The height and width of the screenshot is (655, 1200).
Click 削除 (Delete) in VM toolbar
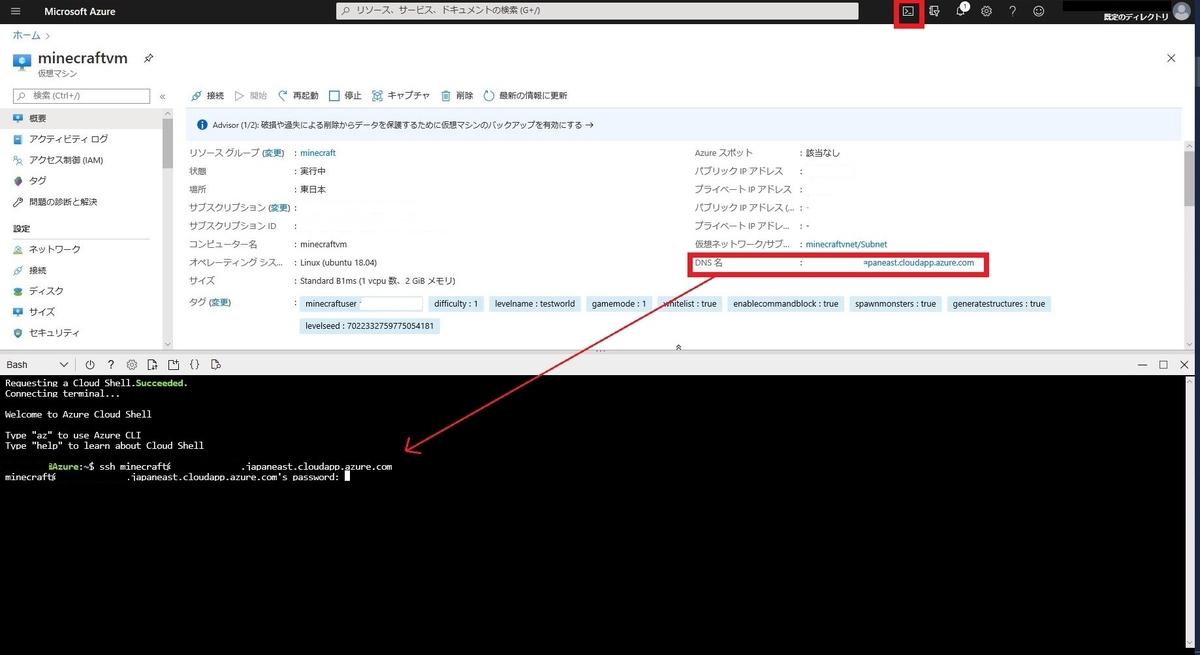(457, 96)
